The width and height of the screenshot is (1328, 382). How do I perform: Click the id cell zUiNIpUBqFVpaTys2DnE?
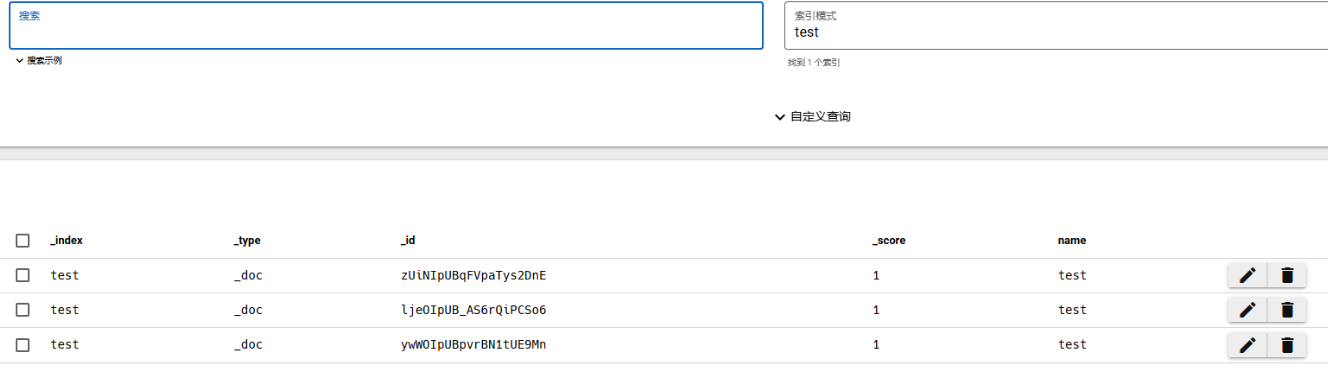473,276
